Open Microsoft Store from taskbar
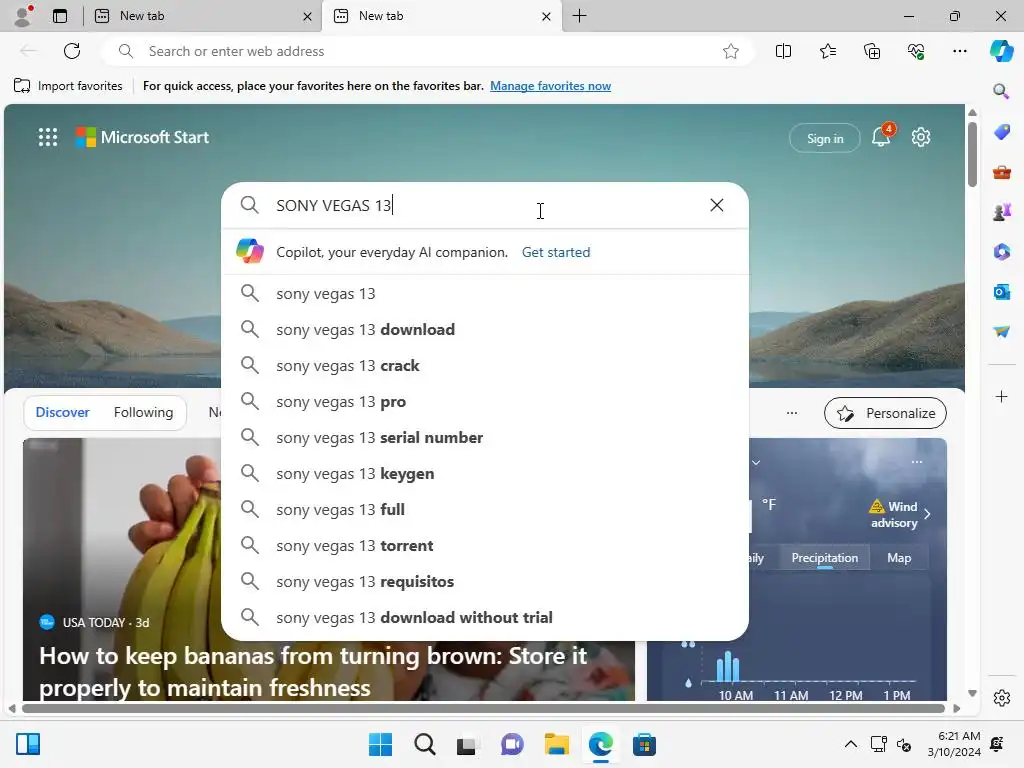1024x768 pixels. [x=644, y=744]
